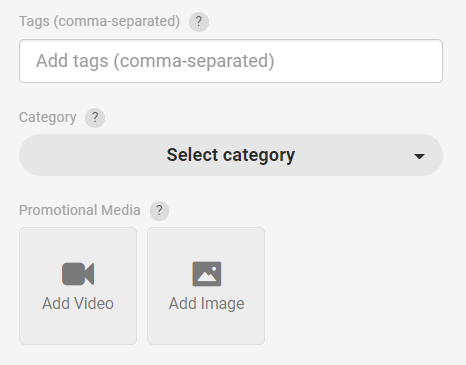Click the help icon beside Tags label
466x365 pixels.
click(199, 22)
